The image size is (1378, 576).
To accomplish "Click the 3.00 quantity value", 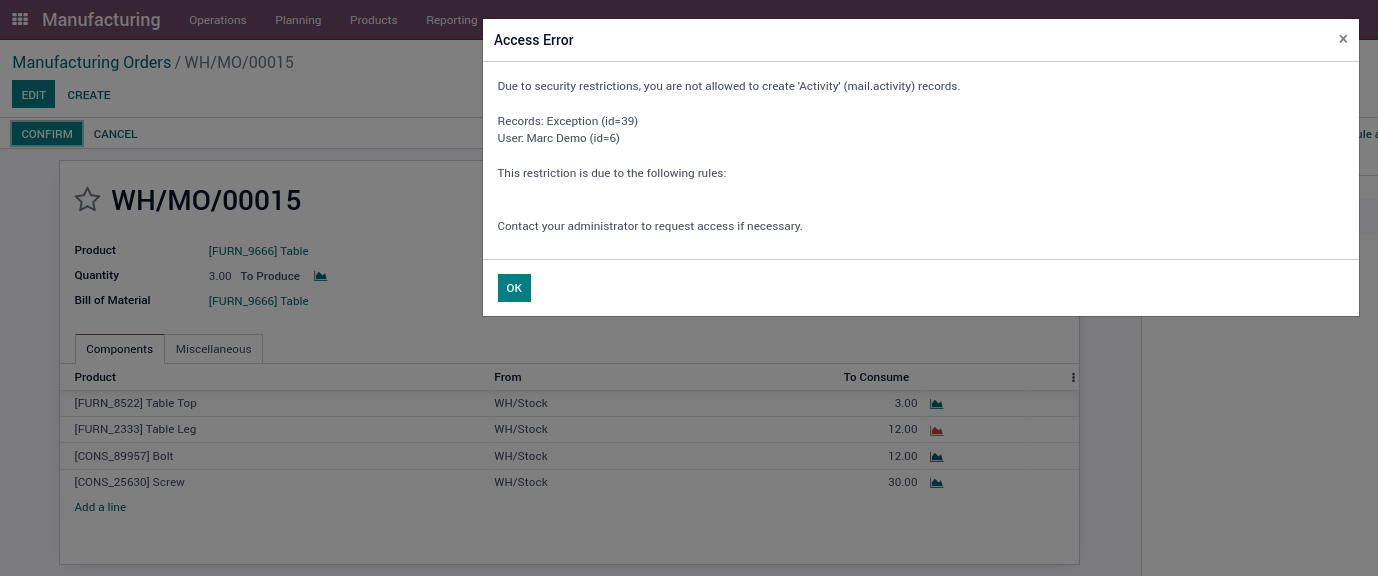I will tap(220, 276).
